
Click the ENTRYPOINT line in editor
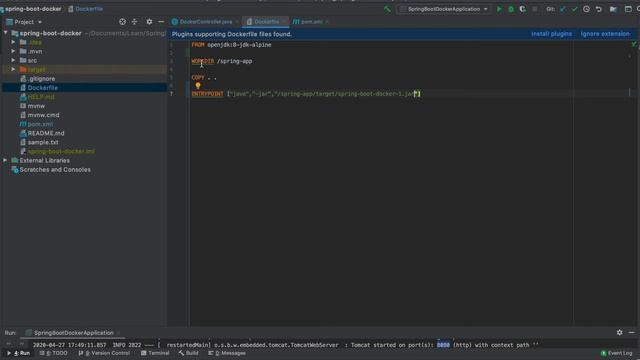(x=306, y=94)
